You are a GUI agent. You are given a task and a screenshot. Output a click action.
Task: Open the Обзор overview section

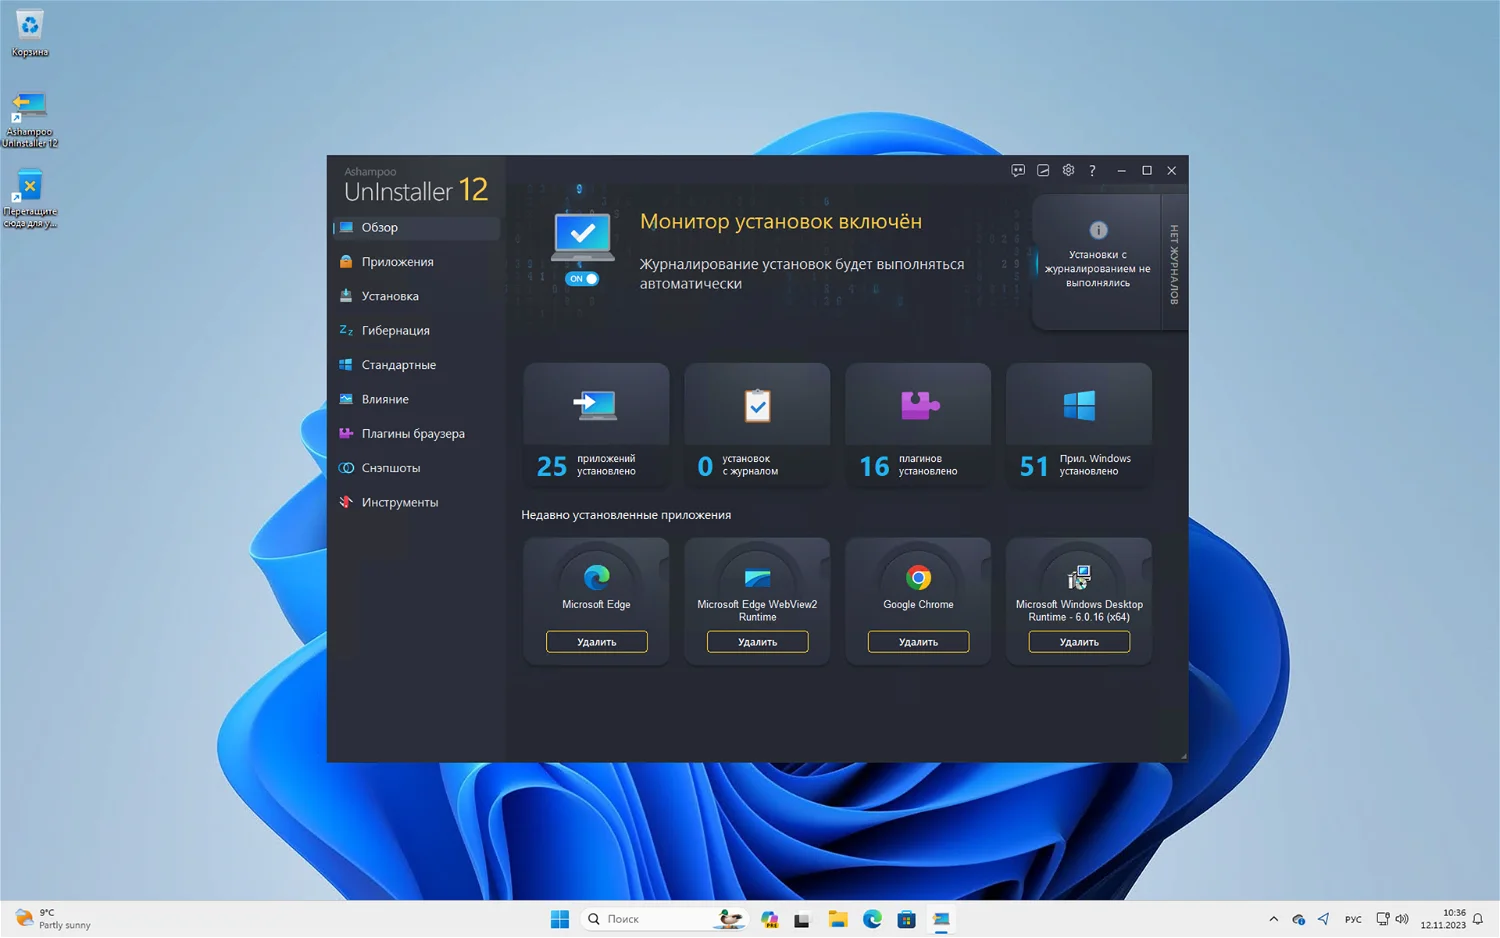click(416, 228)
